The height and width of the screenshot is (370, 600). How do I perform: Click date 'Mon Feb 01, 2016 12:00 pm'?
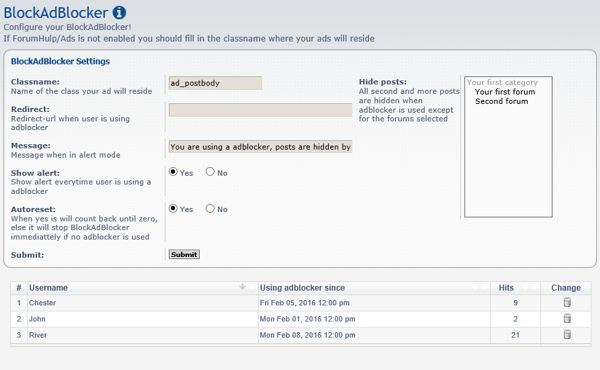[307, 319]
